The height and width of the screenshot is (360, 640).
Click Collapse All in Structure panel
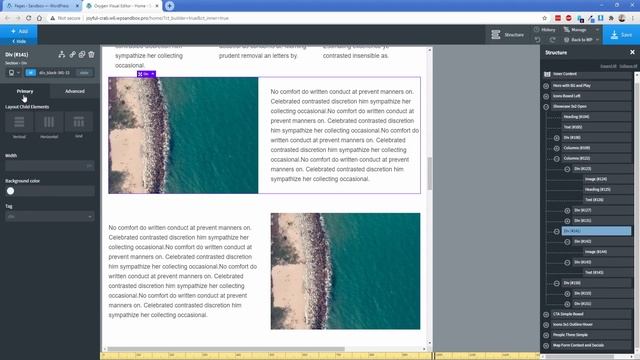(x=628, y=66)
